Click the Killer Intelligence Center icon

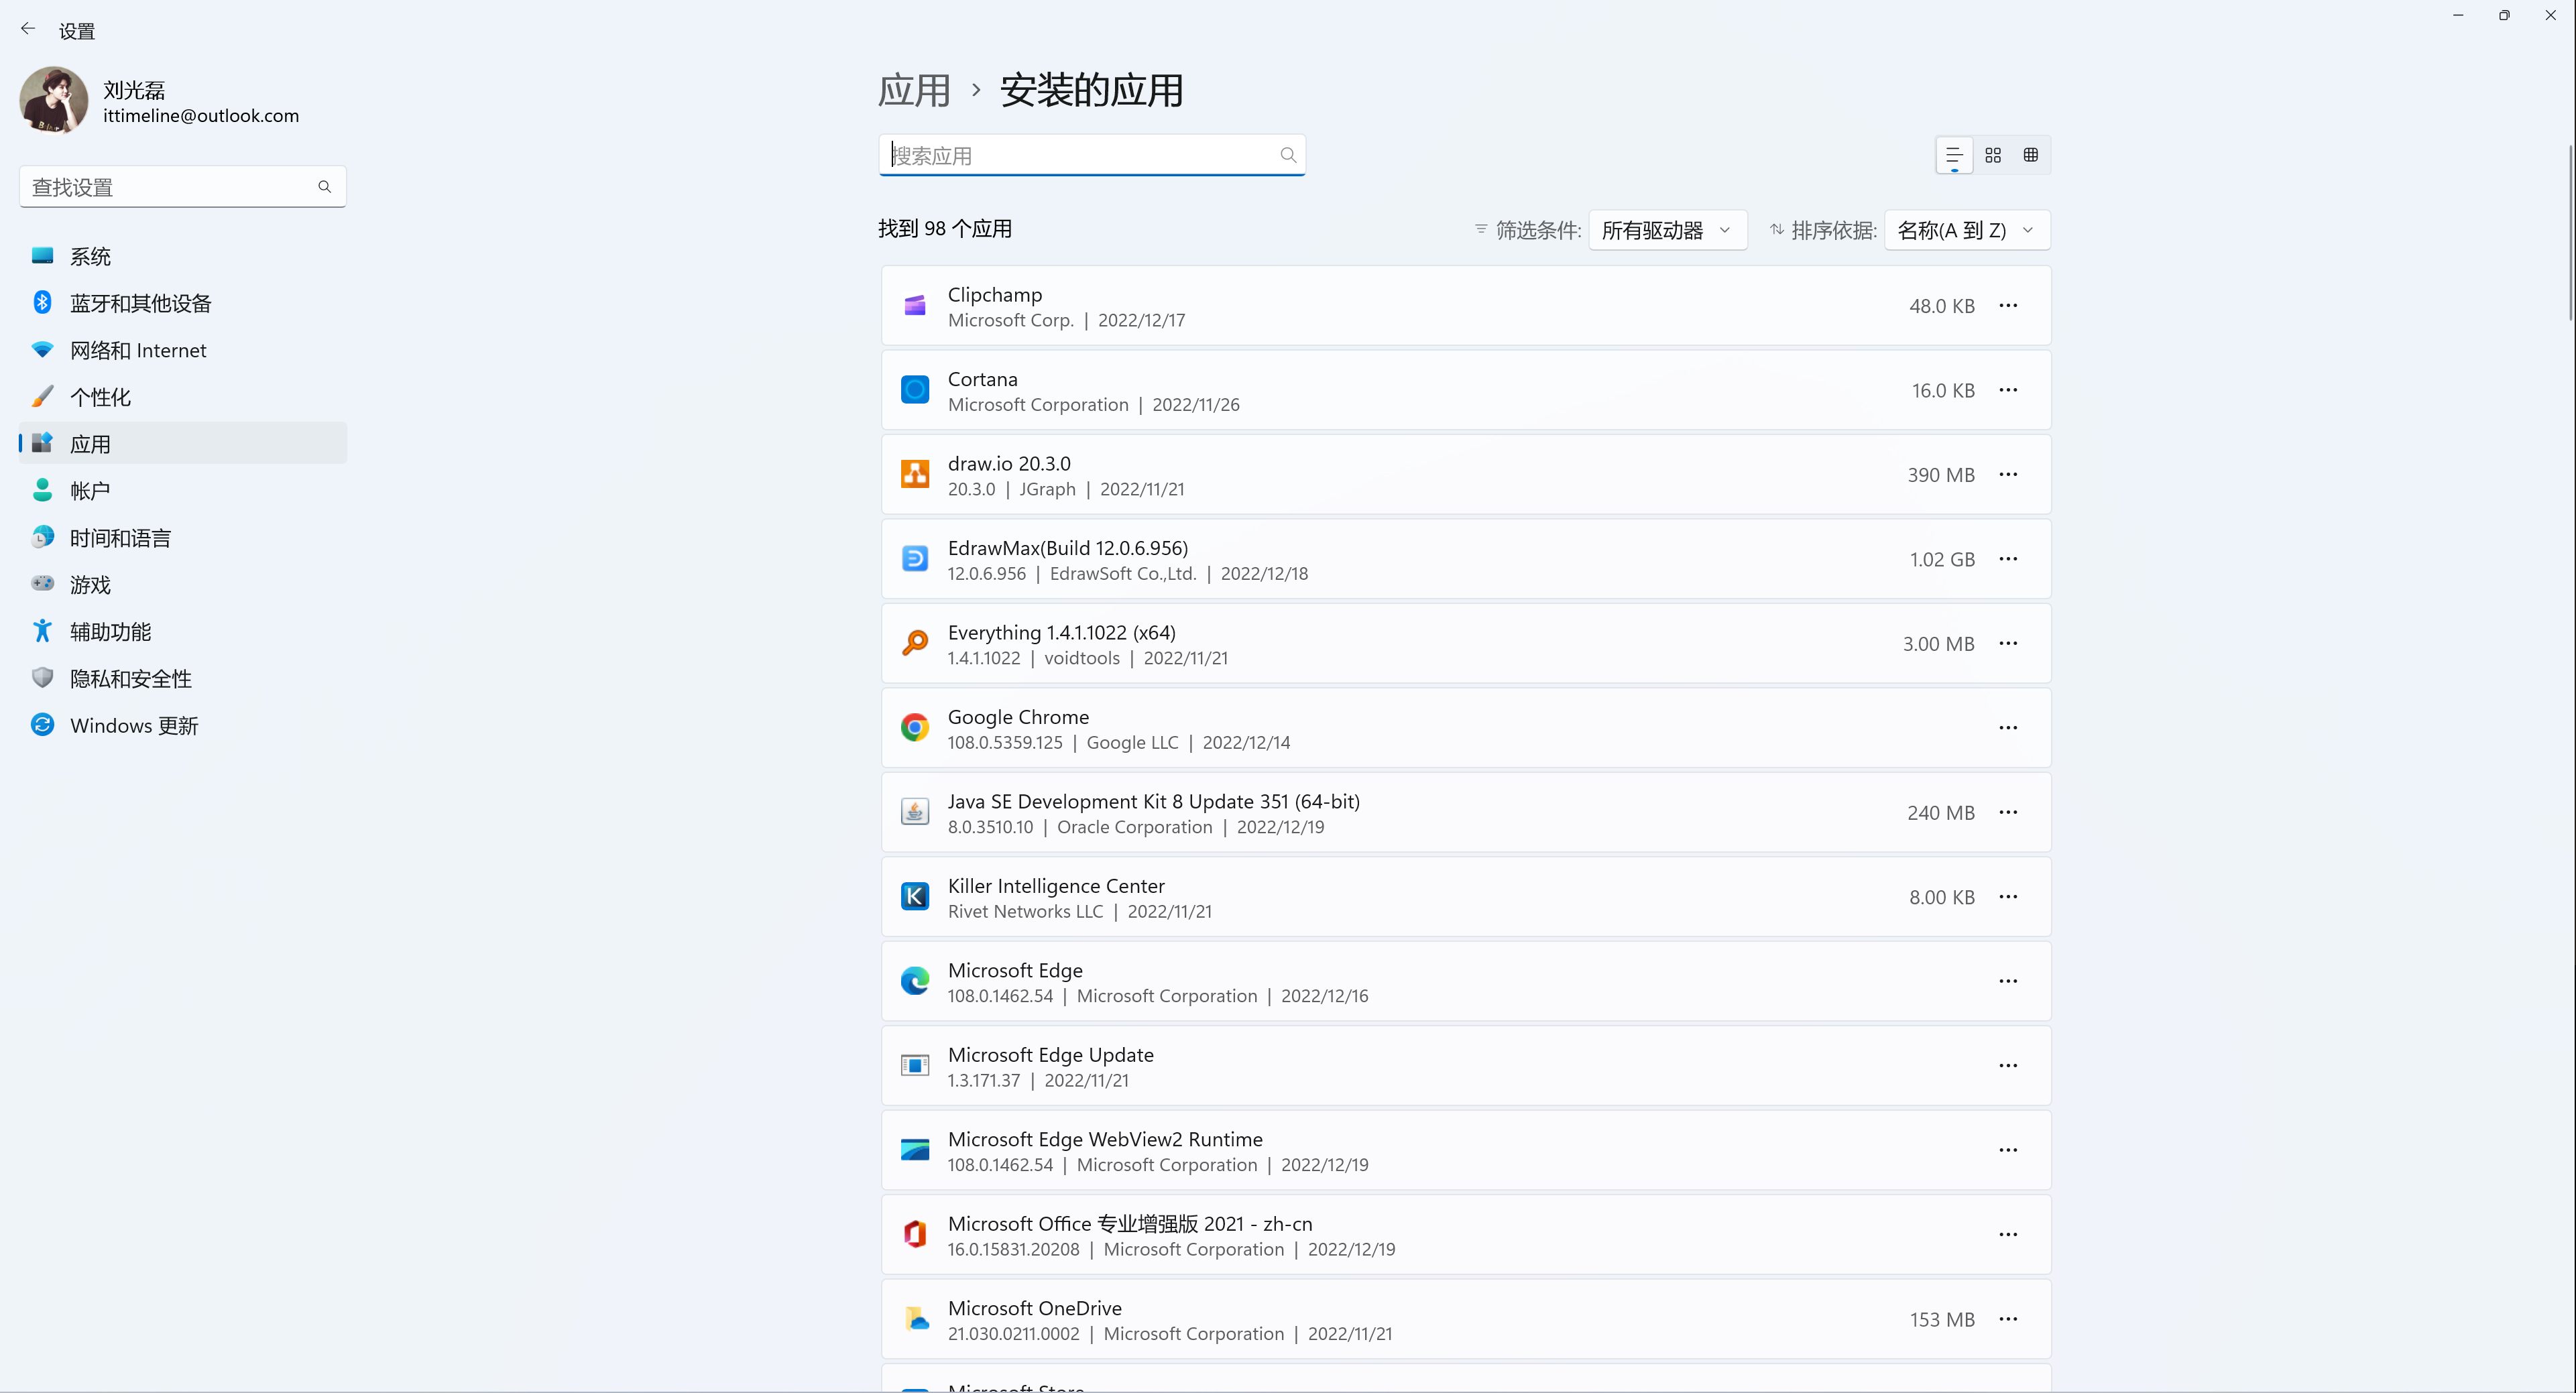tap(914, 897)
